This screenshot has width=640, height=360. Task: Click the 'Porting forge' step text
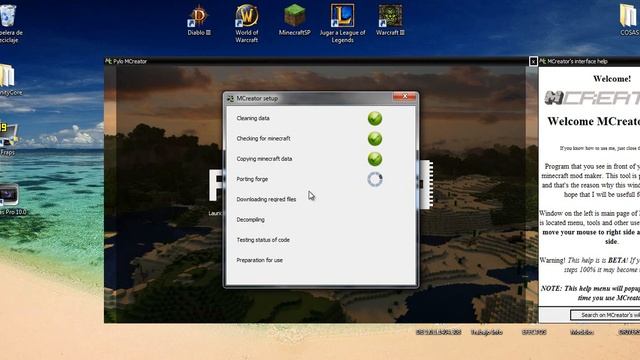click(x=252, y=179)
